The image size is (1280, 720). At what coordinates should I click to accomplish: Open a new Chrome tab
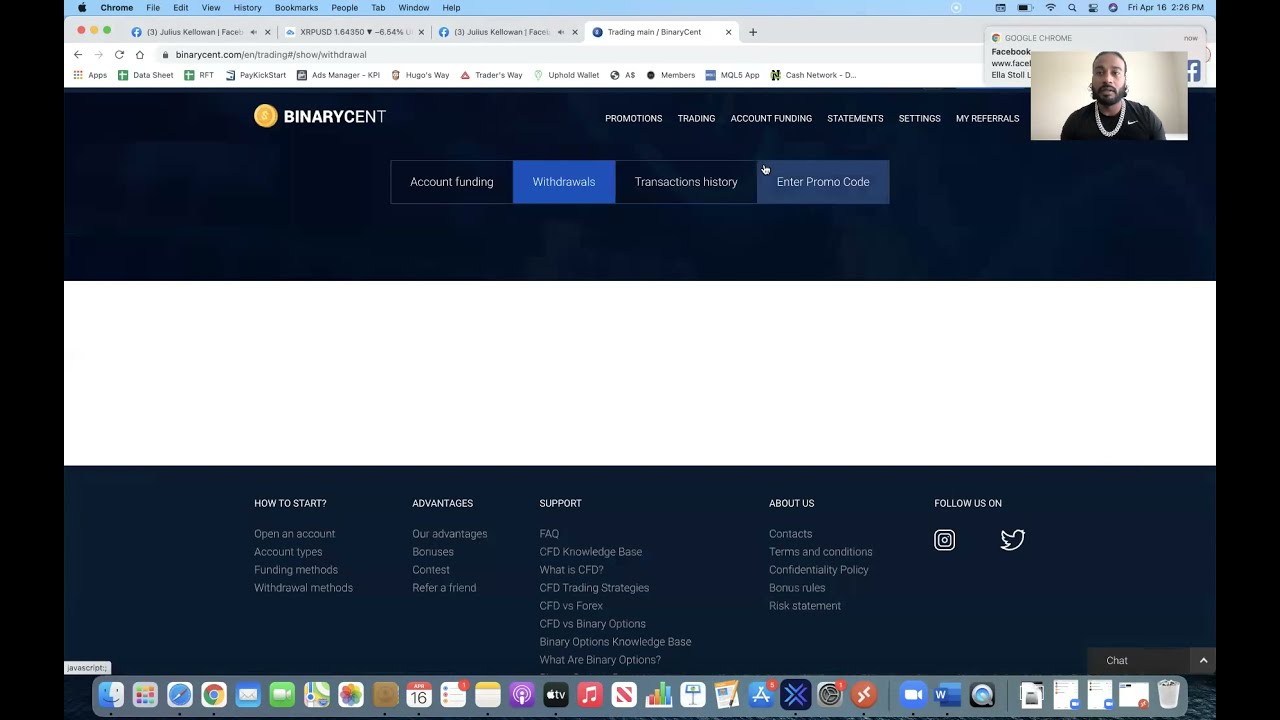pos(753,32)
